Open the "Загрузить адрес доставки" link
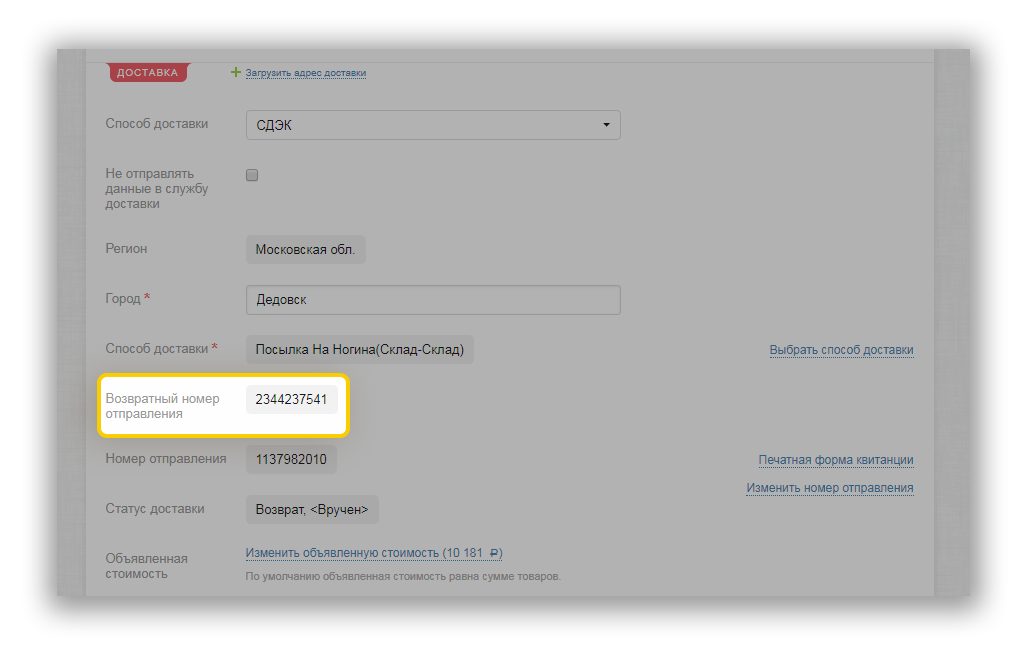 point(306,73)
